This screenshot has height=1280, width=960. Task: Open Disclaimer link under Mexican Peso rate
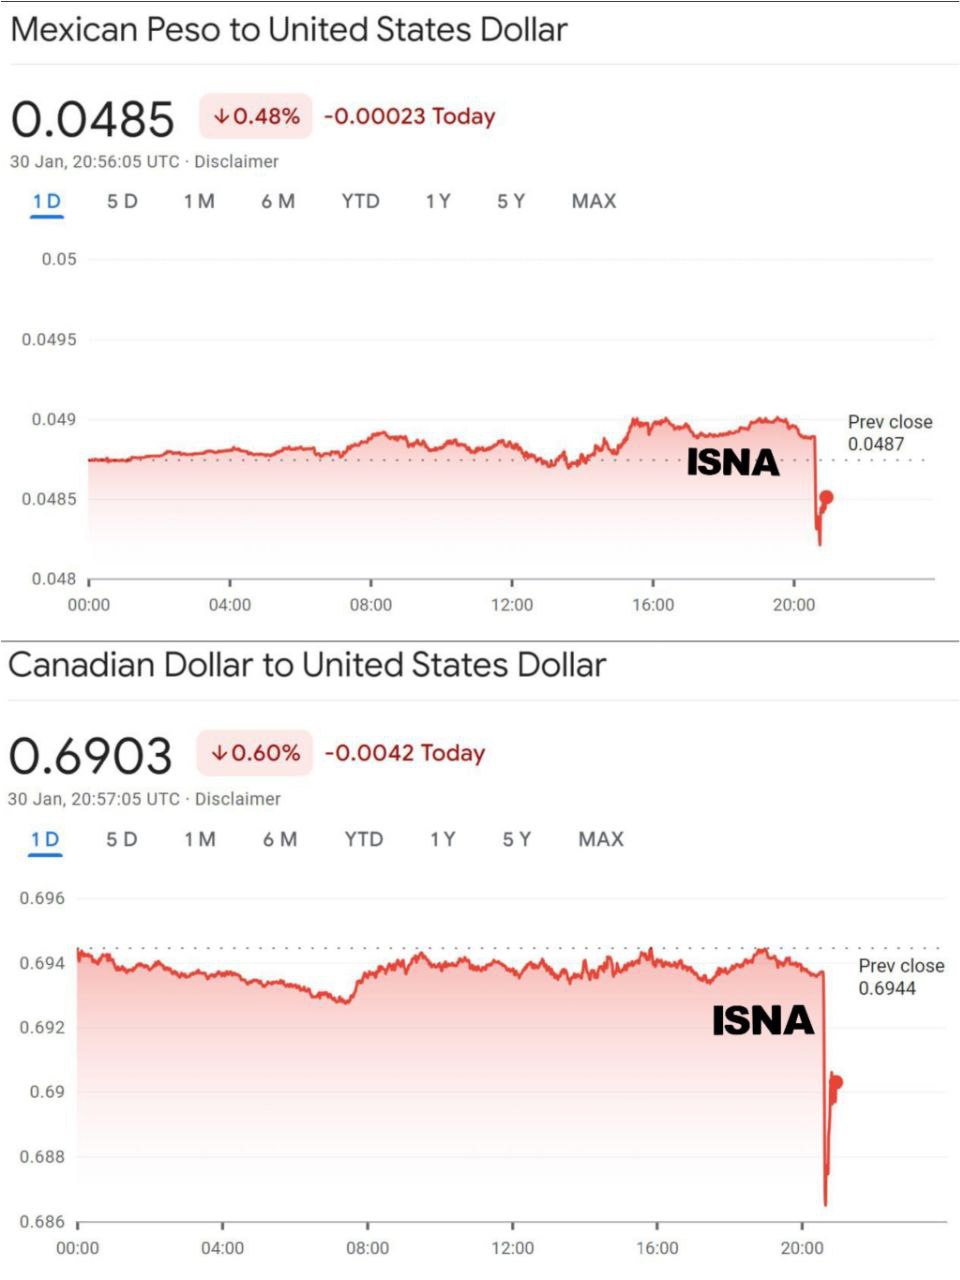(x=236, y=161)
